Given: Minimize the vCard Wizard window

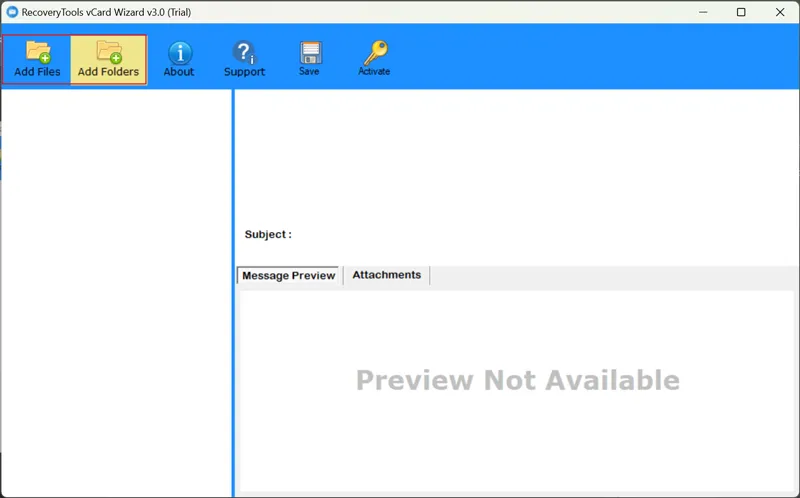Looking at the screenshot, I should 703,12.
